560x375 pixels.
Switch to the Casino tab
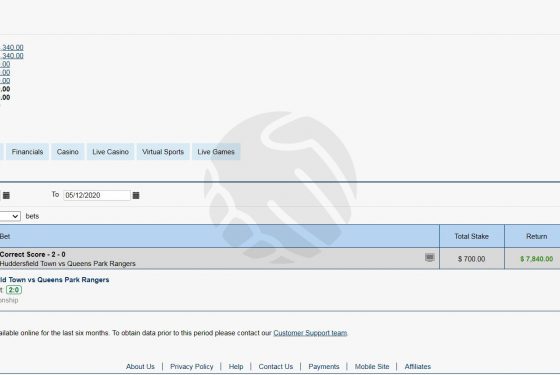pyautogui.click(x=68, y=152)
